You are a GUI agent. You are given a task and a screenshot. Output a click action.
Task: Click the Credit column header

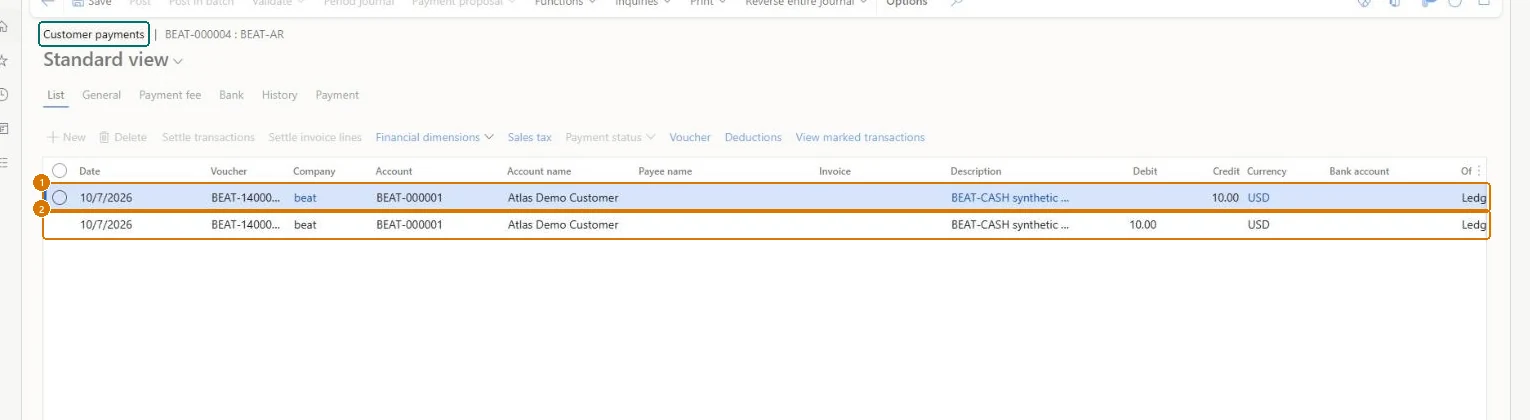(x=1226, y=171)
